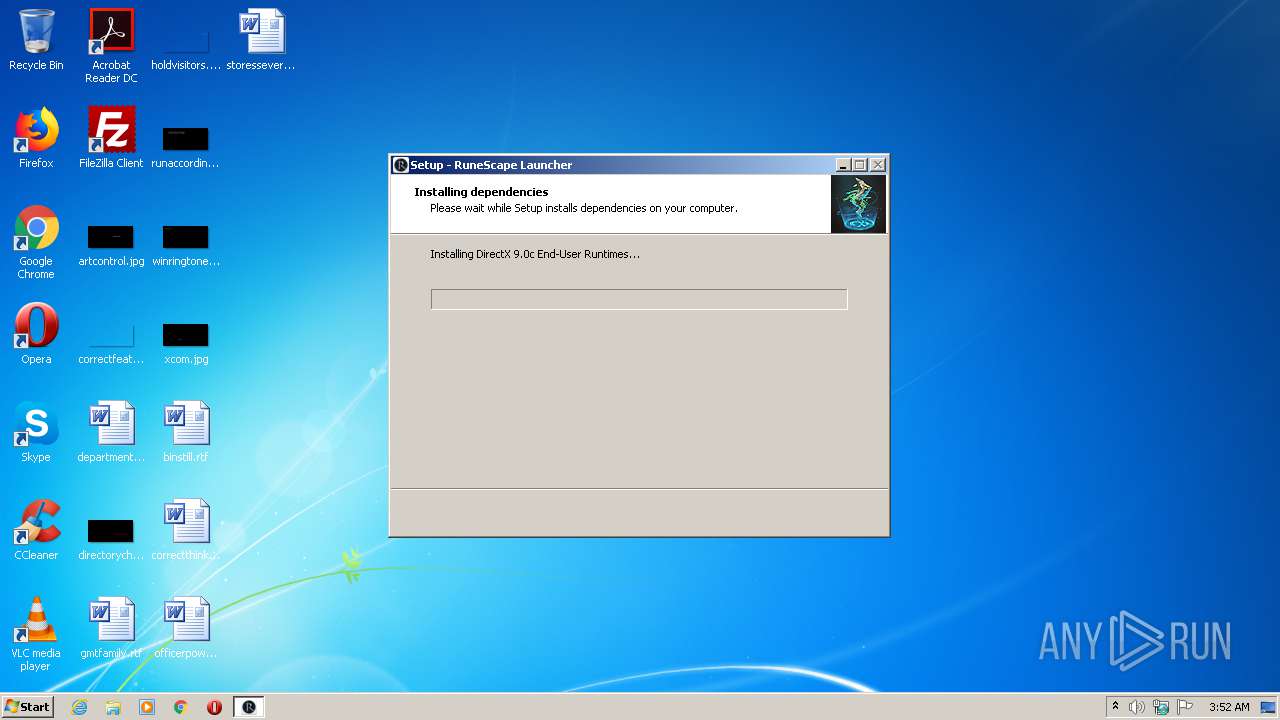Select the winringtone desktop file
This screenshot has width=1280, height=720.
coord(186,245)
